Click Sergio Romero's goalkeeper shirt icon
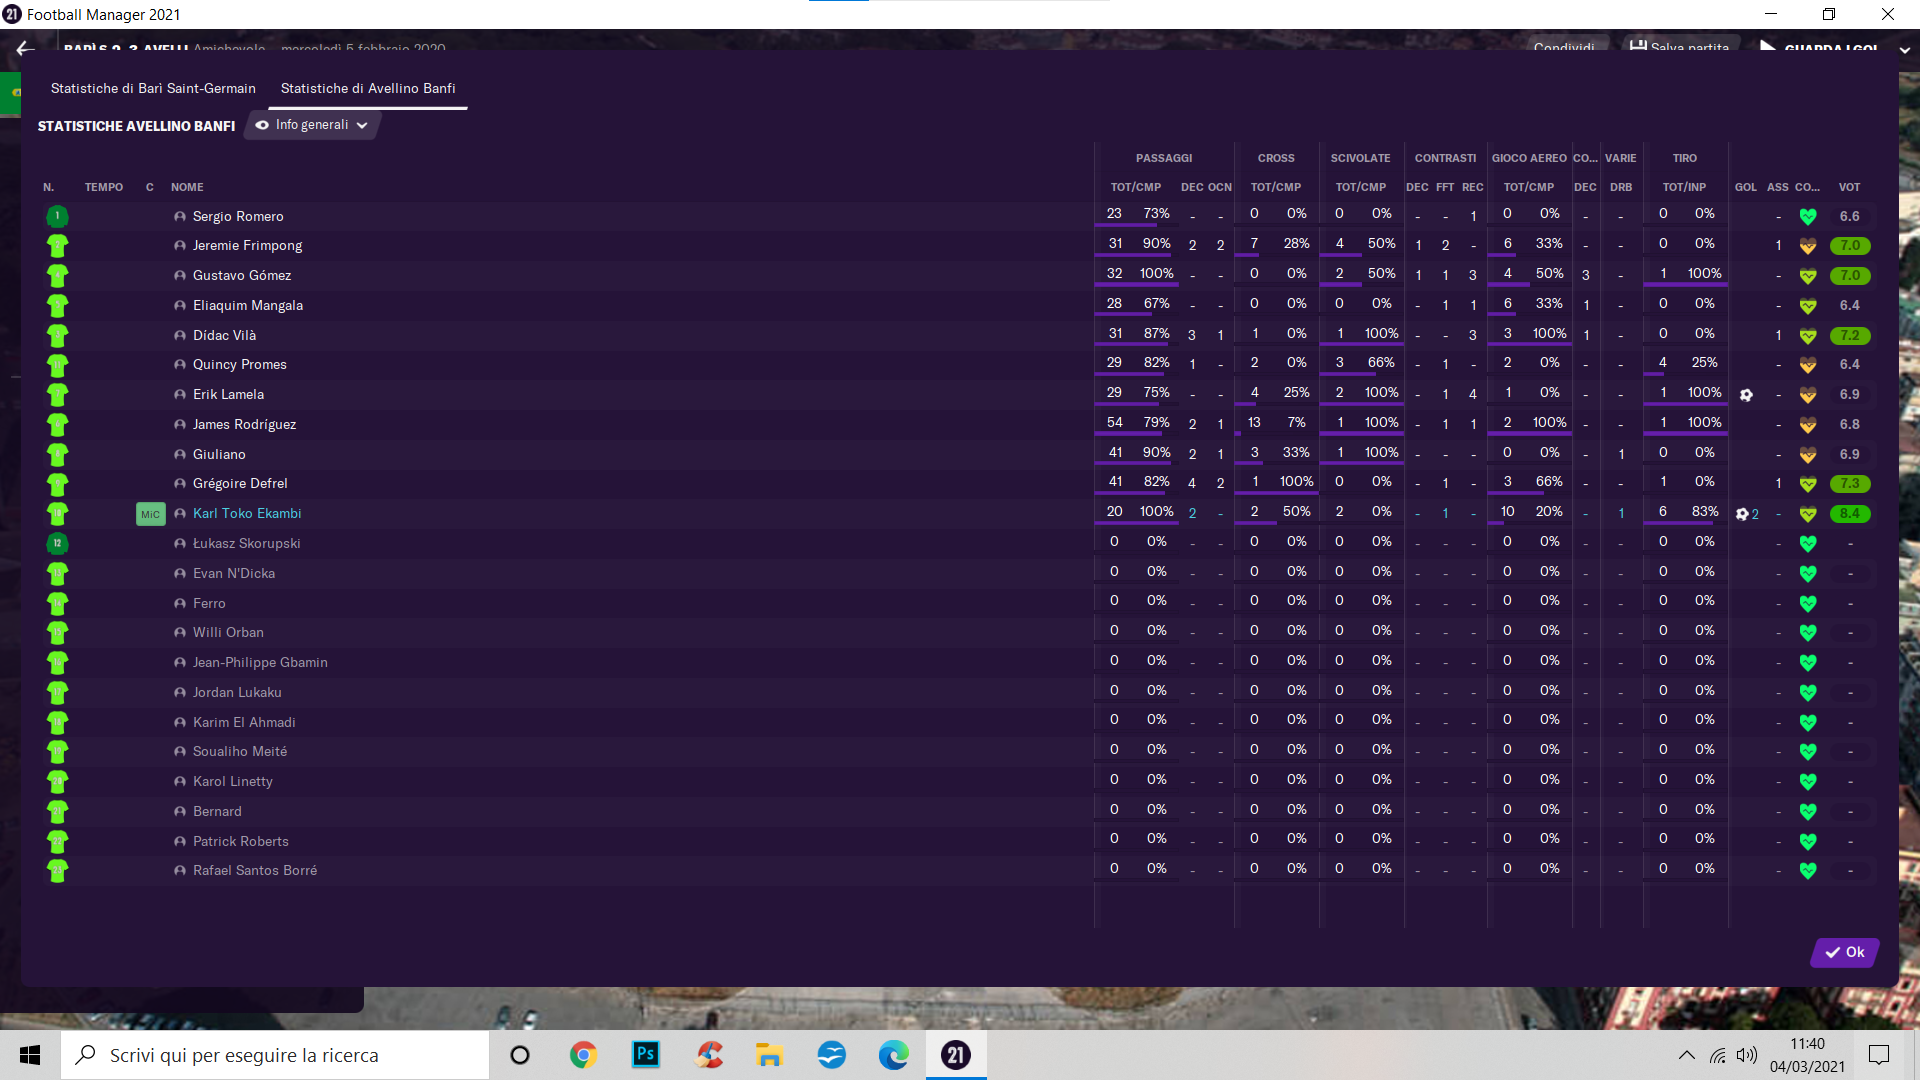1920x1080 pixels. 57,216
